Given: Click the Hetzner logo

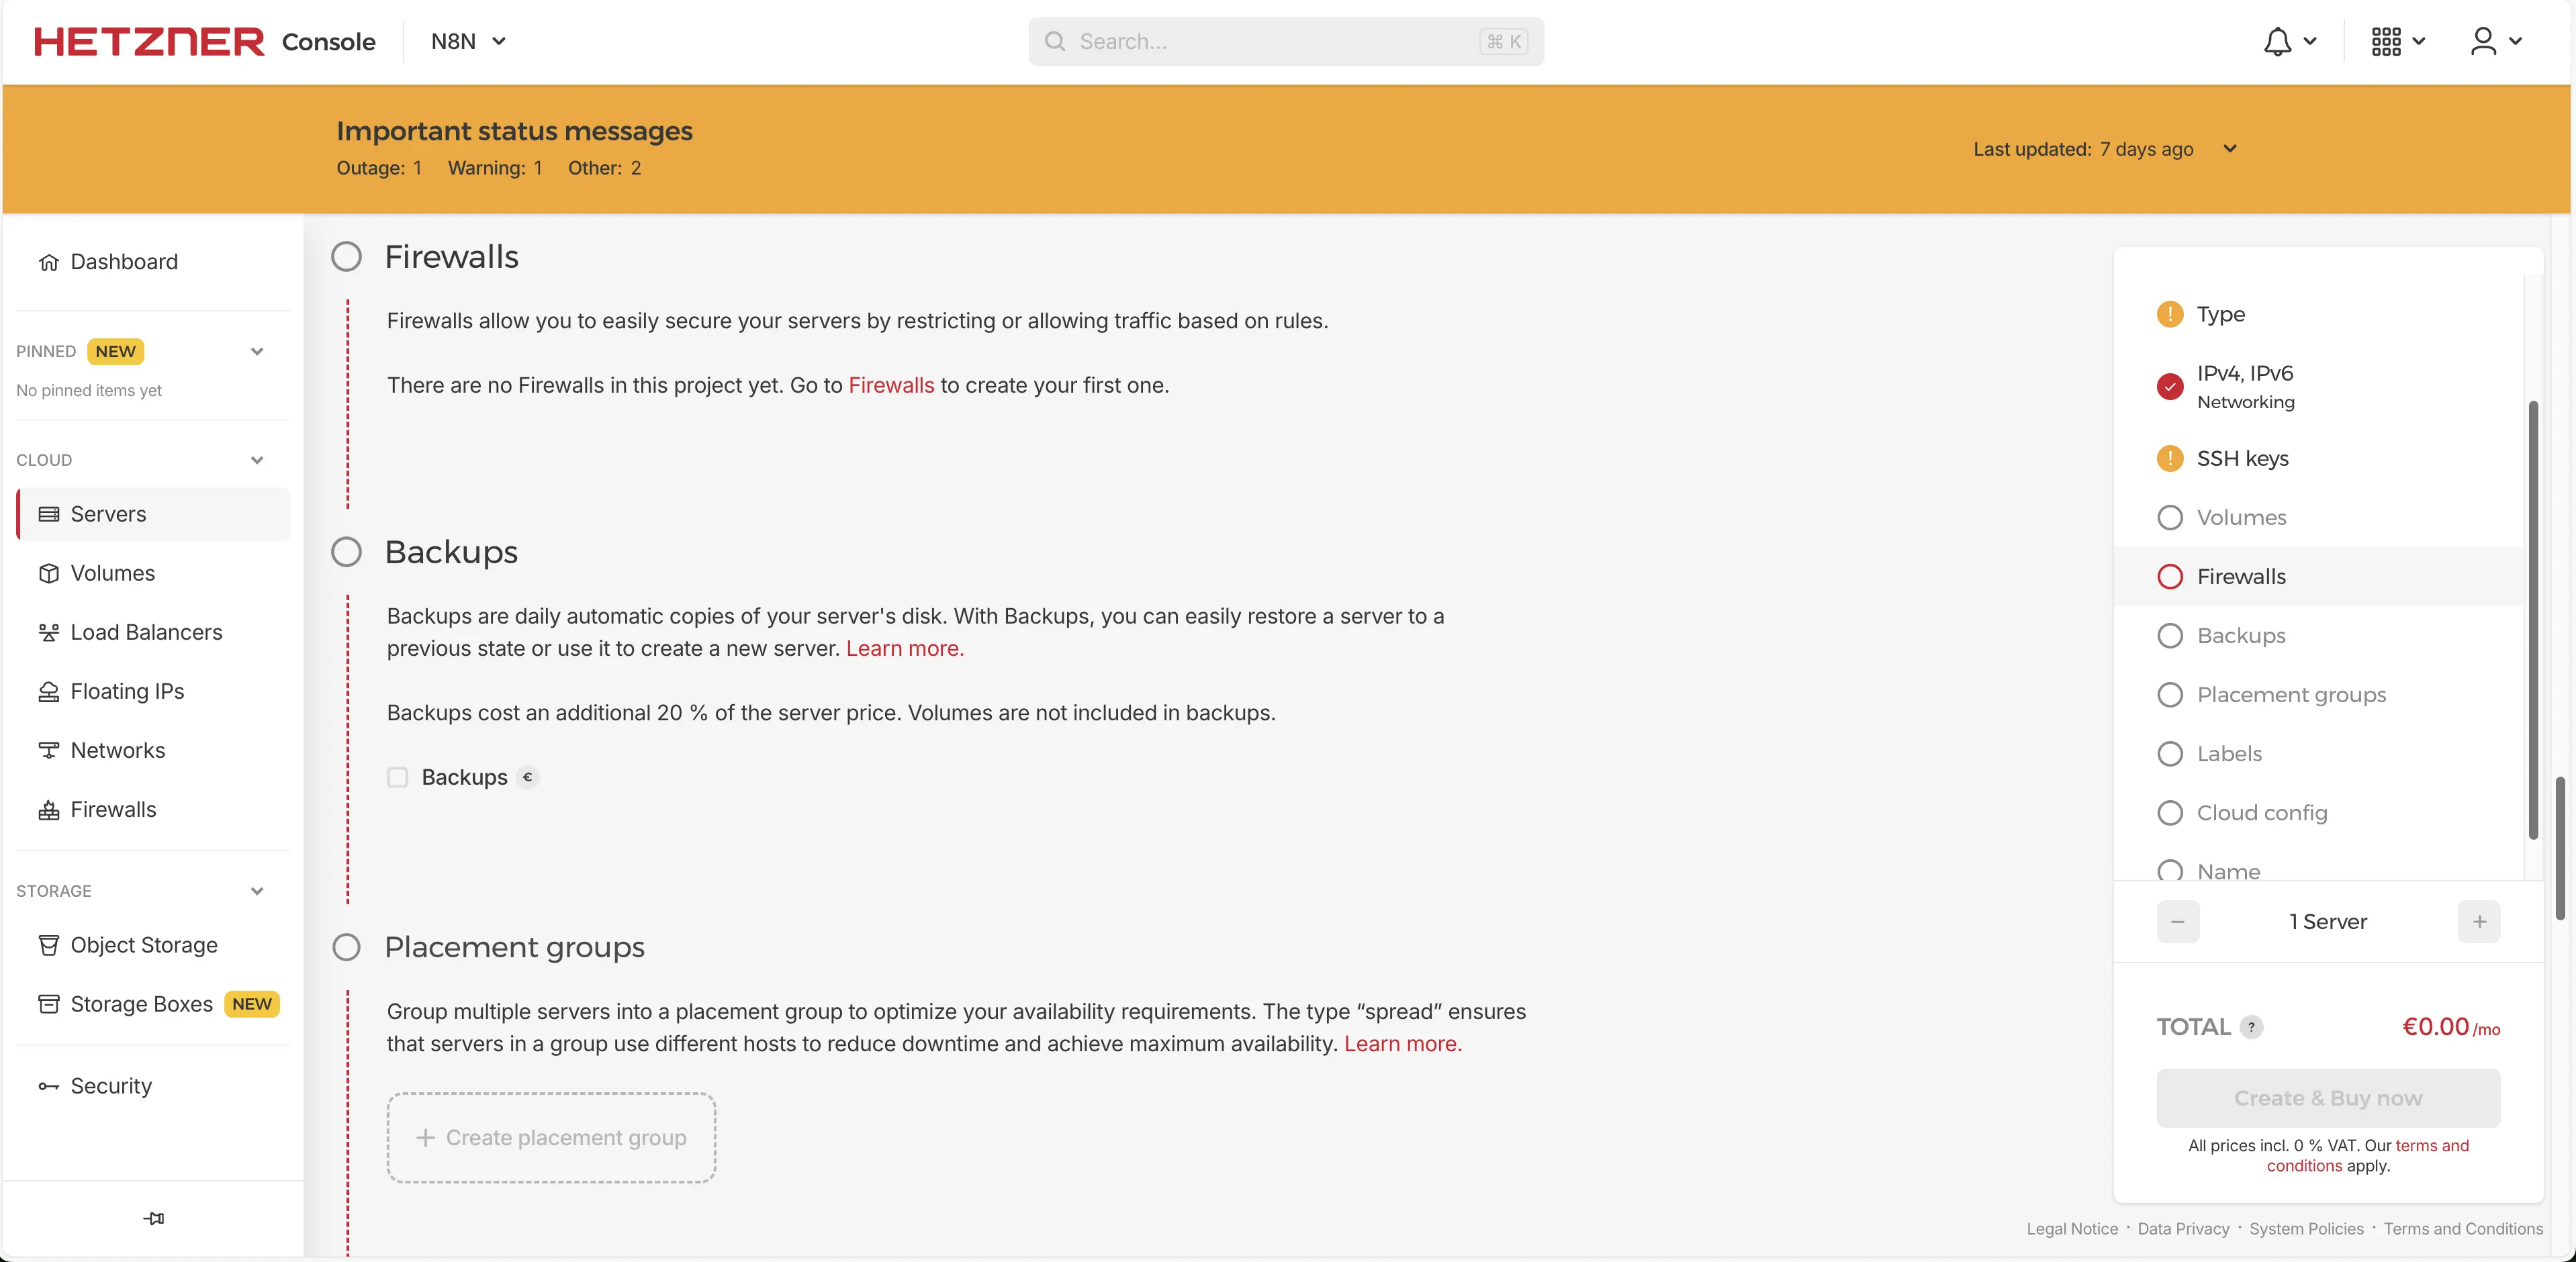Looking at the screenshot, I should tap(149, 42).
